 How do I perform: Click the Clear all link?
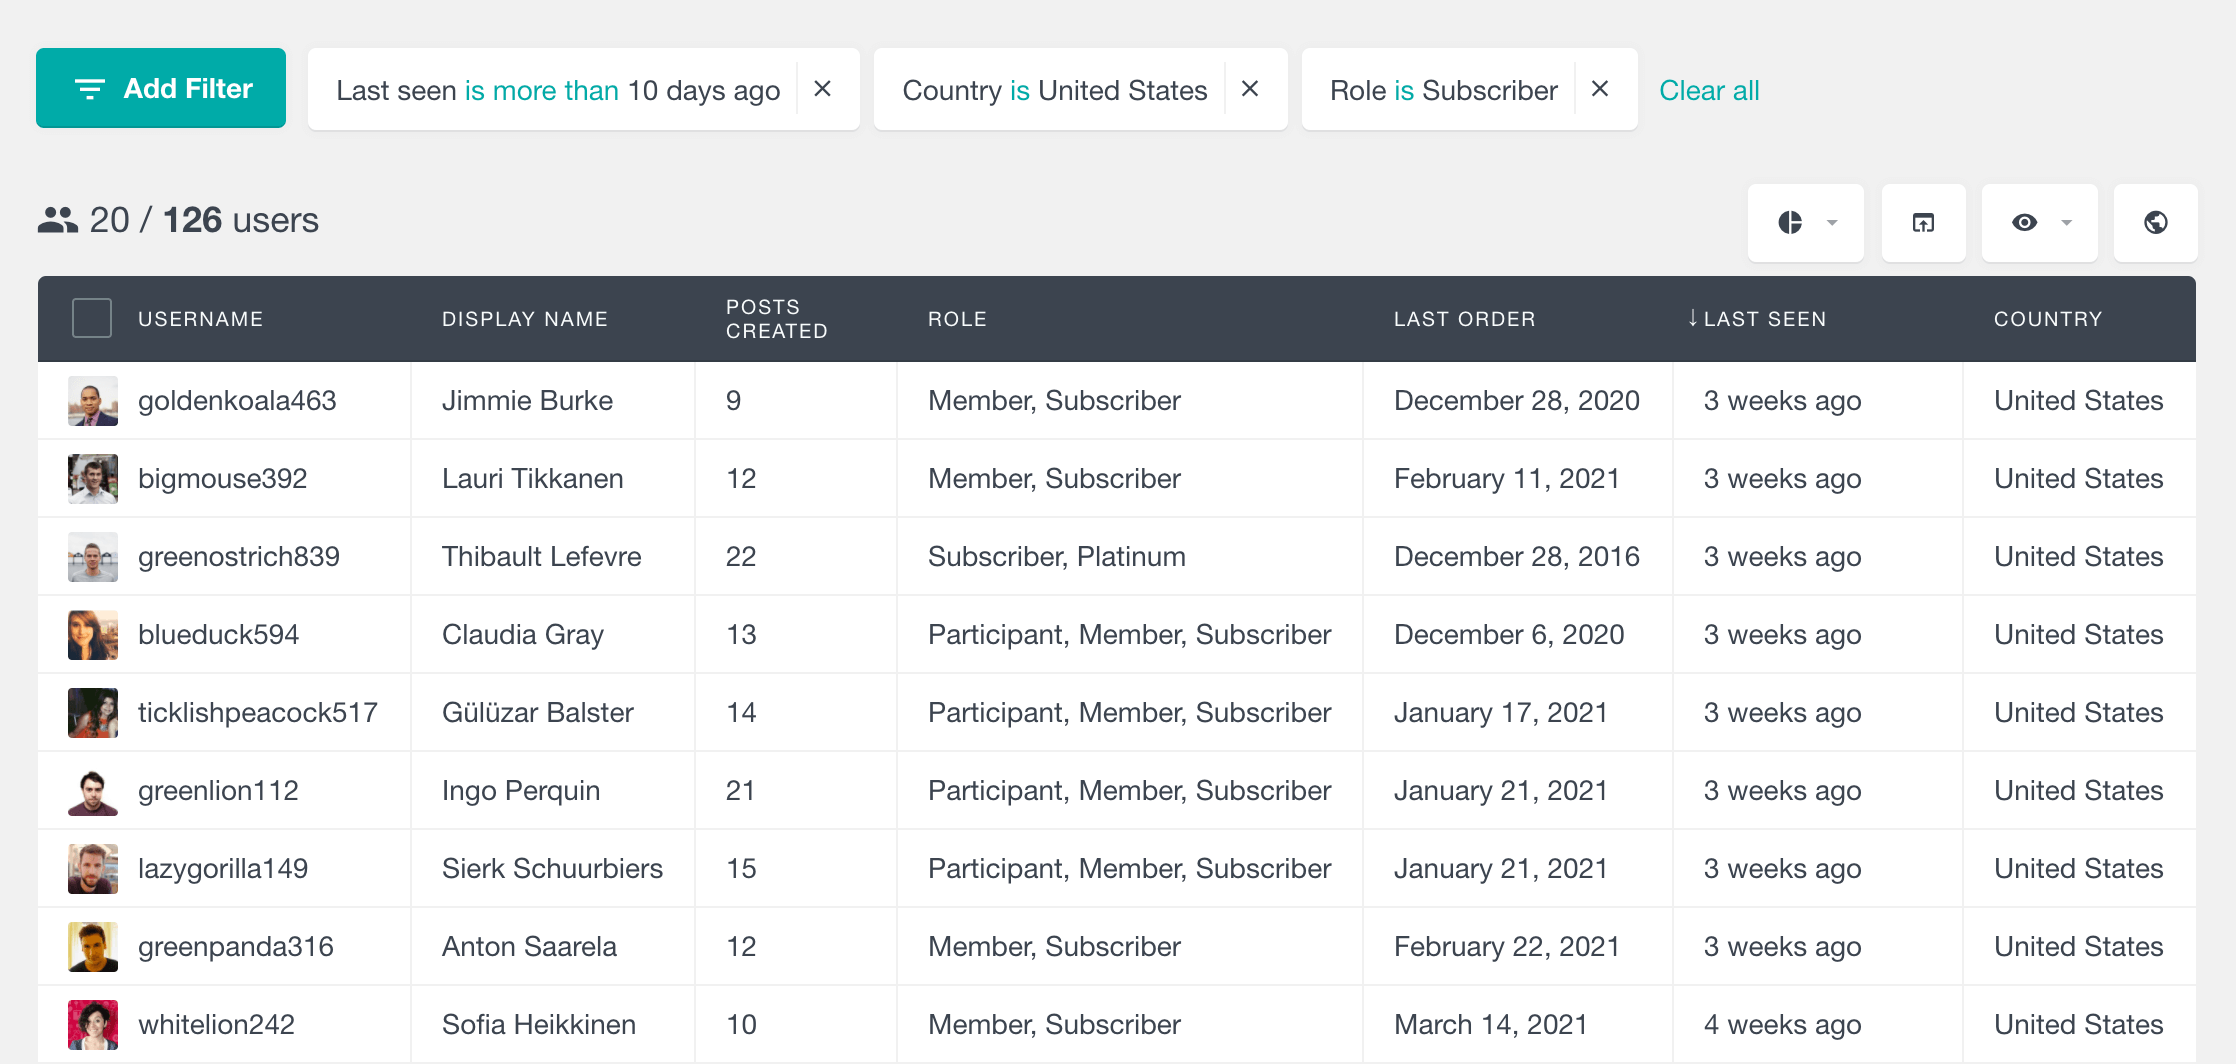pos(1709,90)
